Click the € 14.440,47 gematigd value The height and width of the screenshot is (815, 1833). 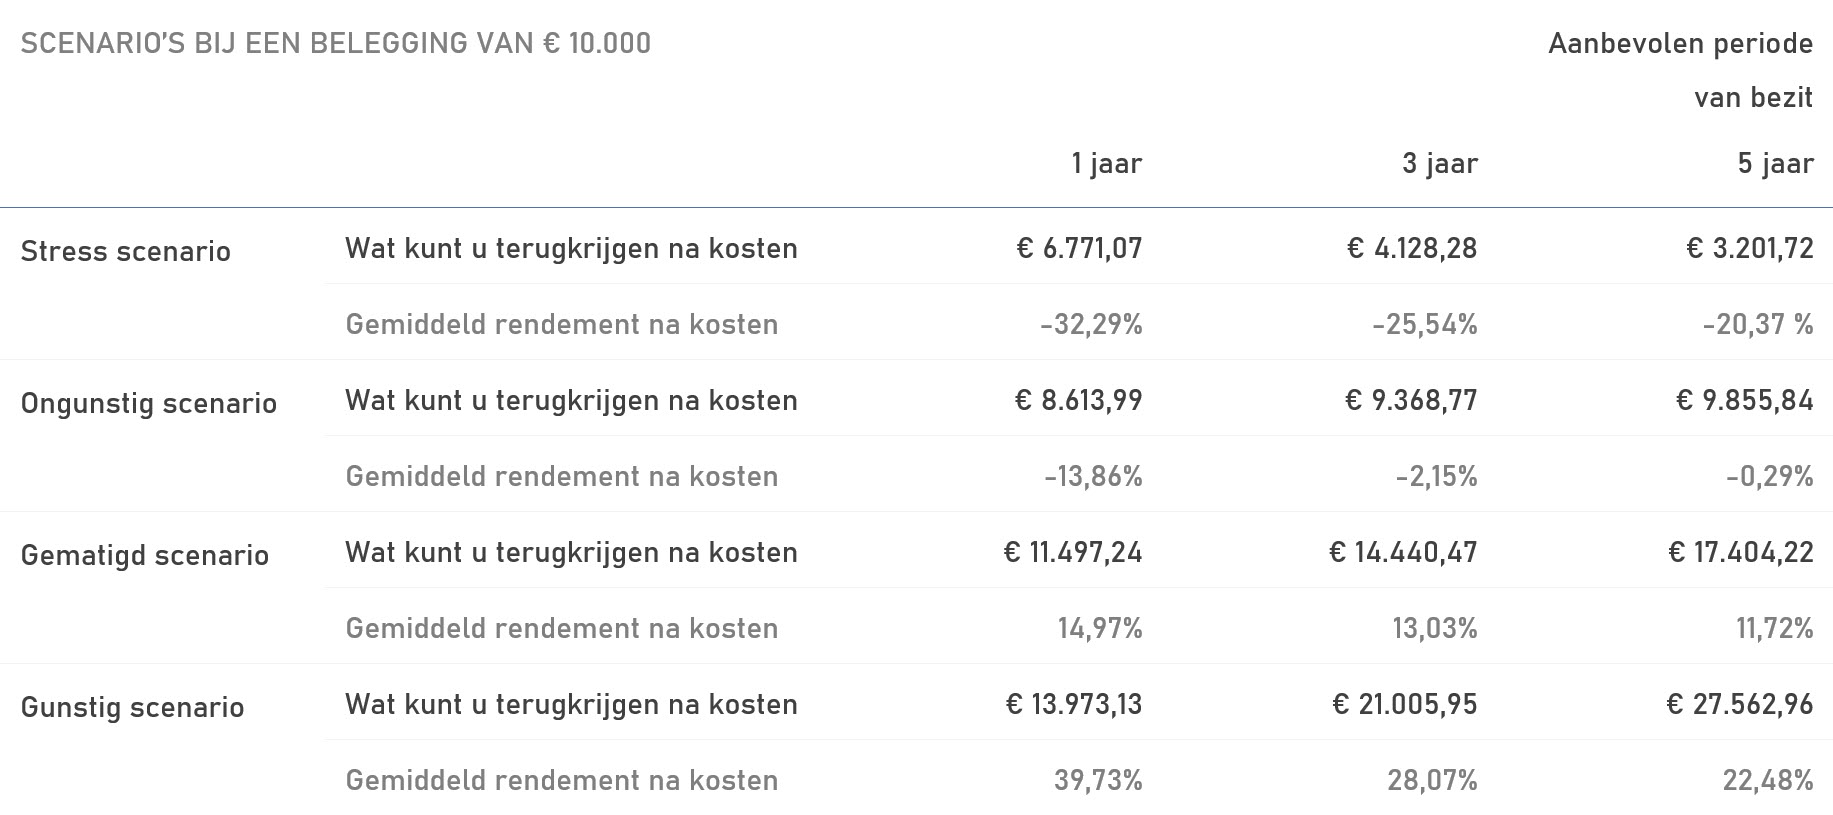pyautogui.click(x=1403, y=552)
